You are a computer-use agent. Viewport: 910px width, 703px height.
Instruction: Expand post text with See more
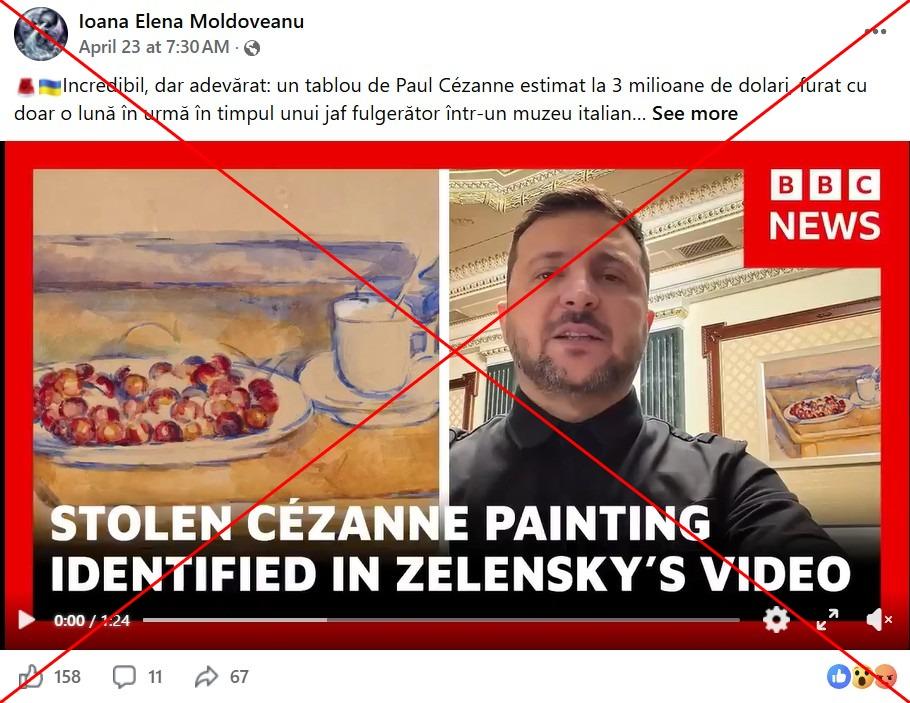[x=695, y=114]
